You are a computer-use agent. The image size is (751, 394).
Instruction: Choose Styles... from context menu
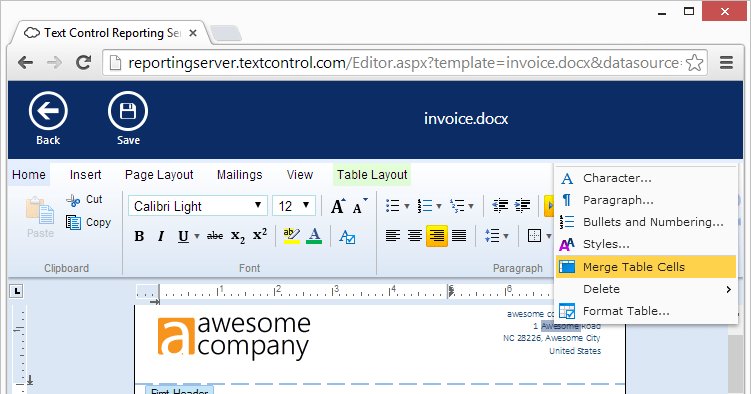point(646,244)
